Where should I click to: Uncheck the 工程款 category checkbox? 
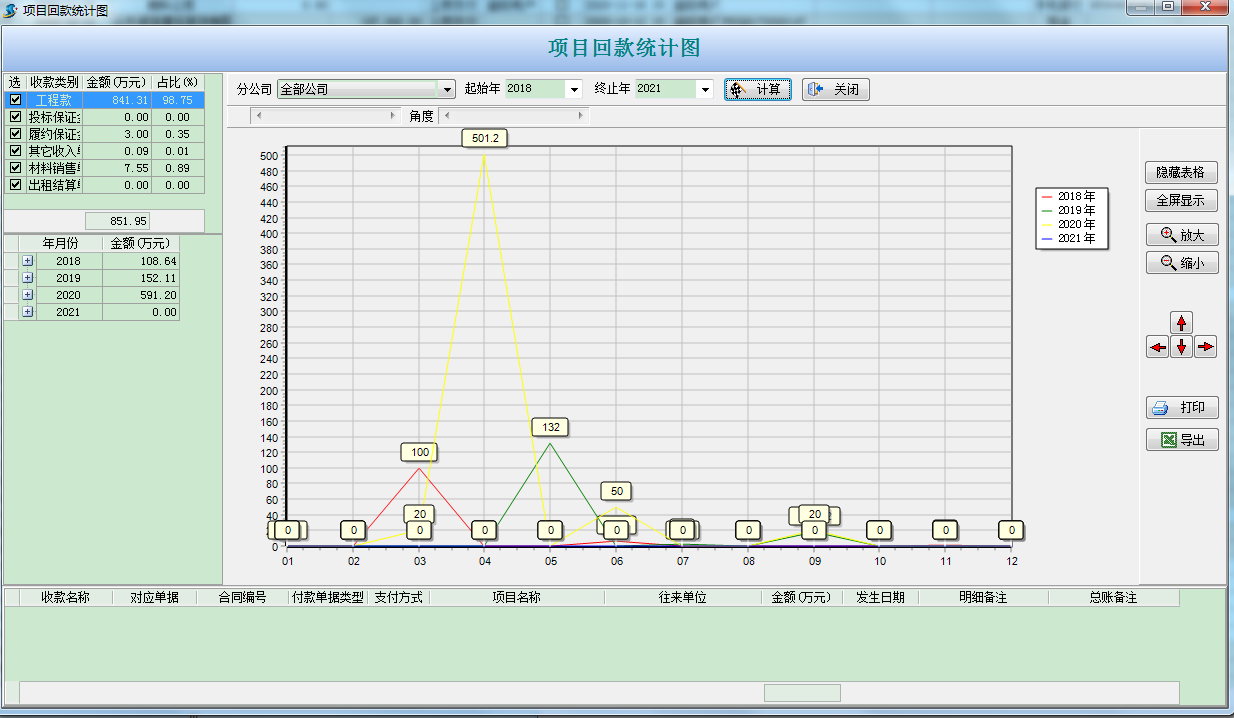click(x=15, y=100)
